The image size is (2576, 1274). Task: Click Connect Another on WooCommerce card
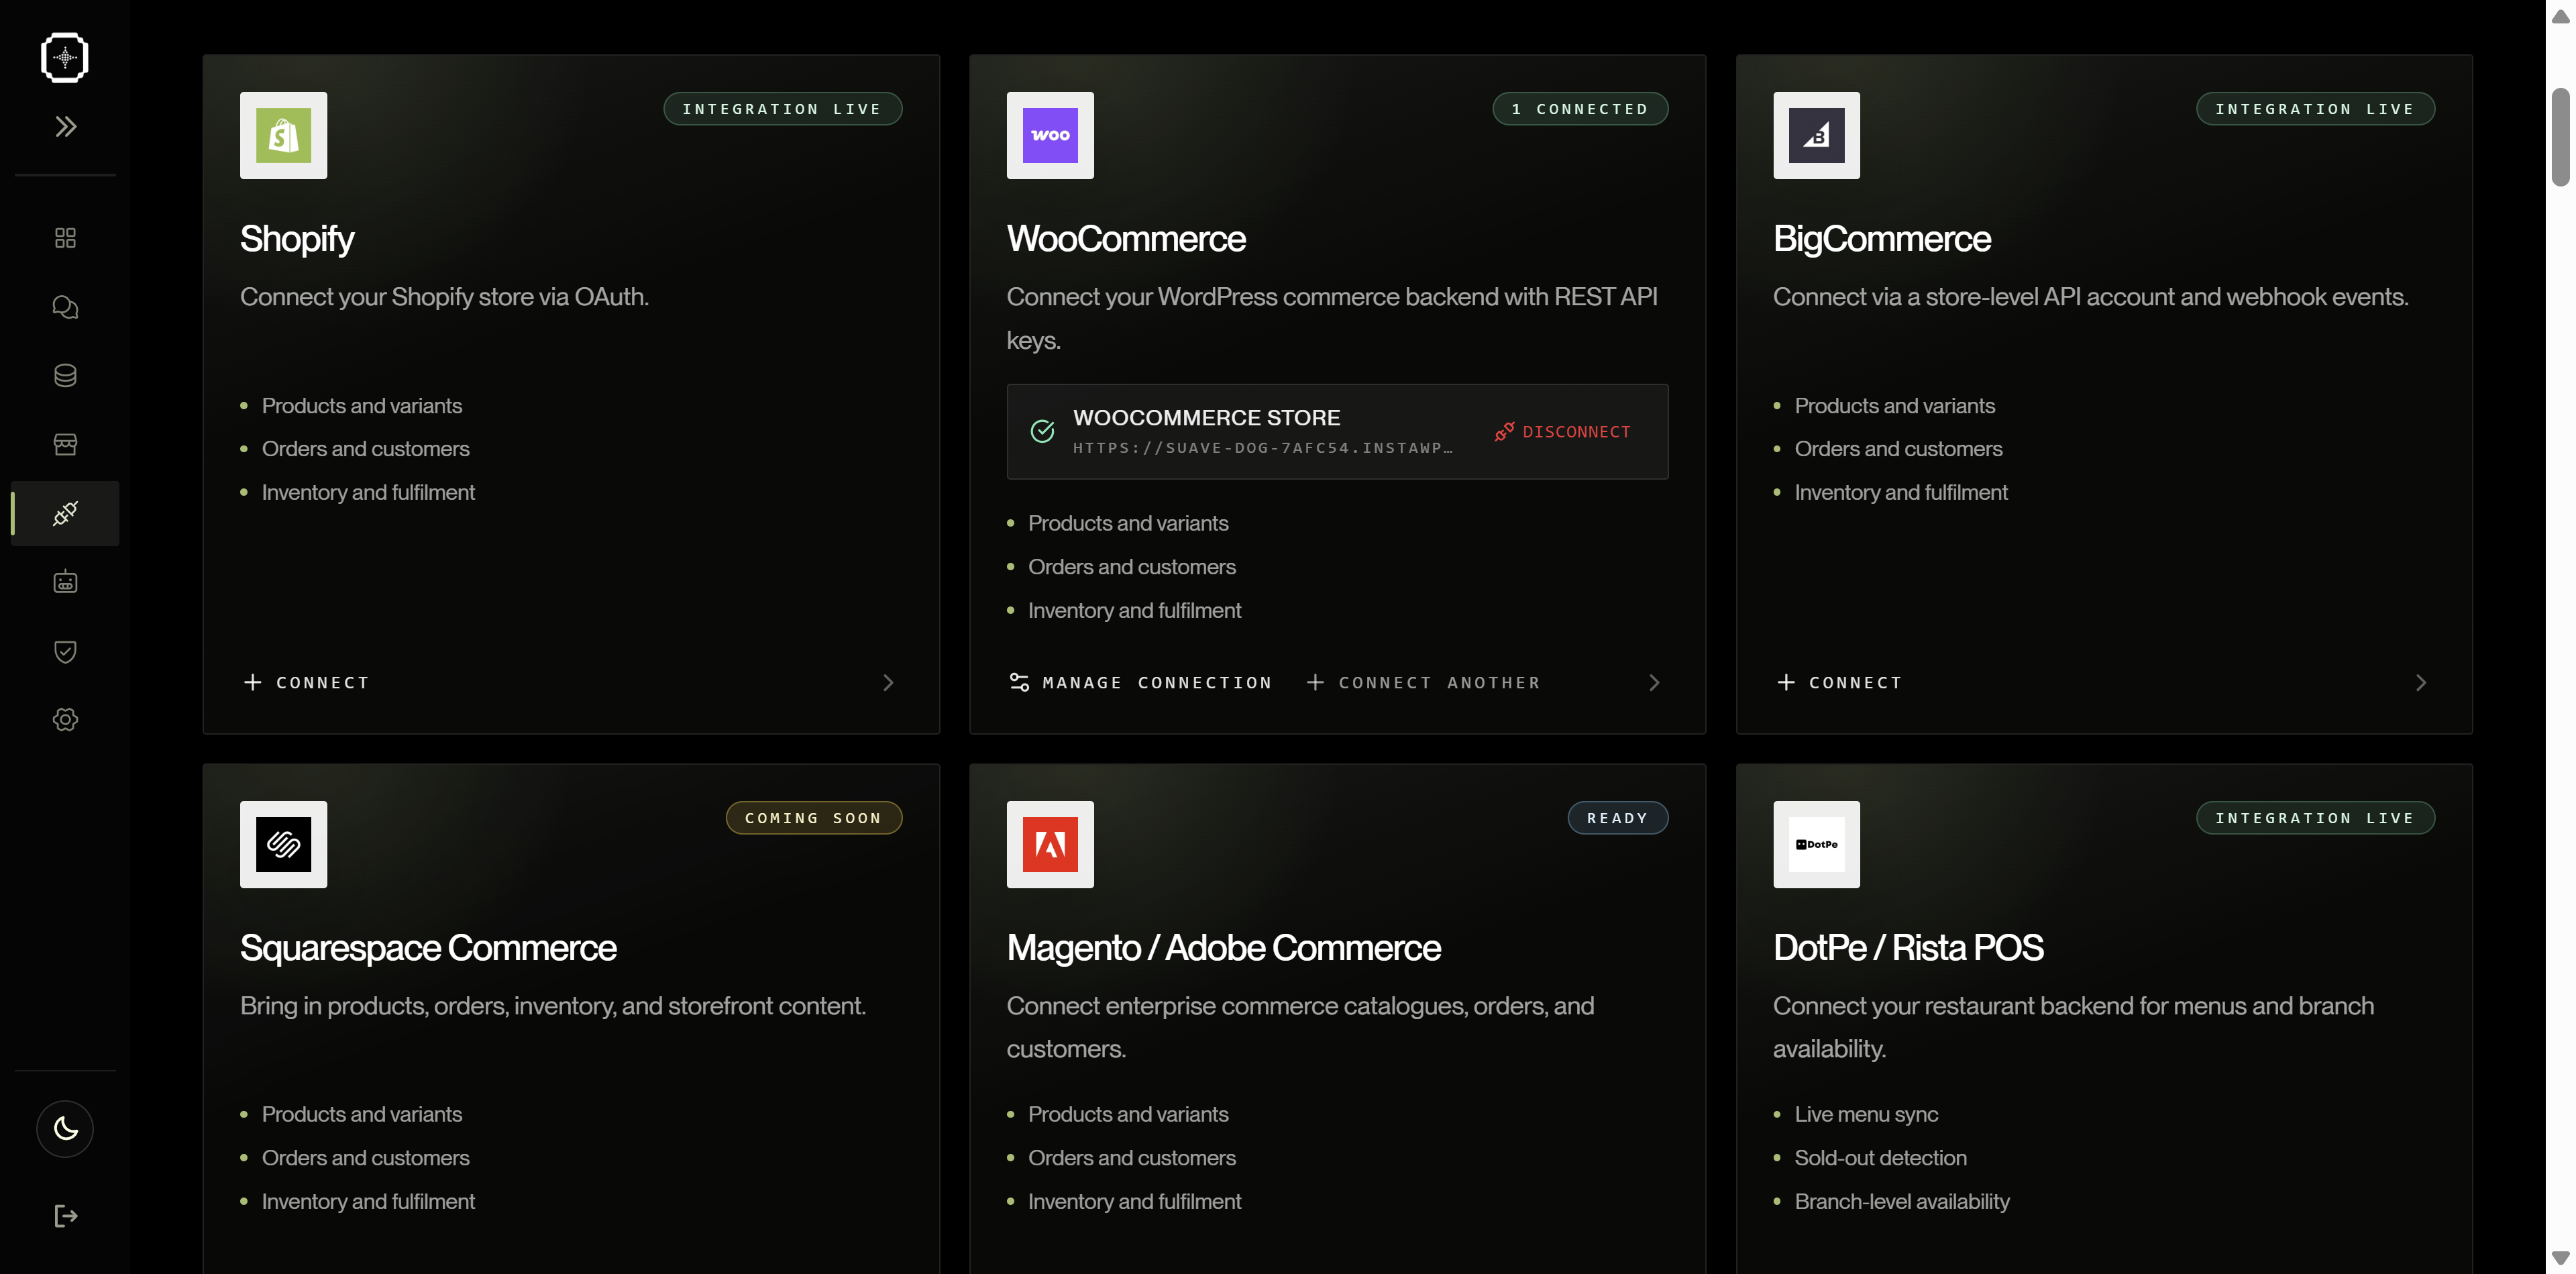point(1424,682)
